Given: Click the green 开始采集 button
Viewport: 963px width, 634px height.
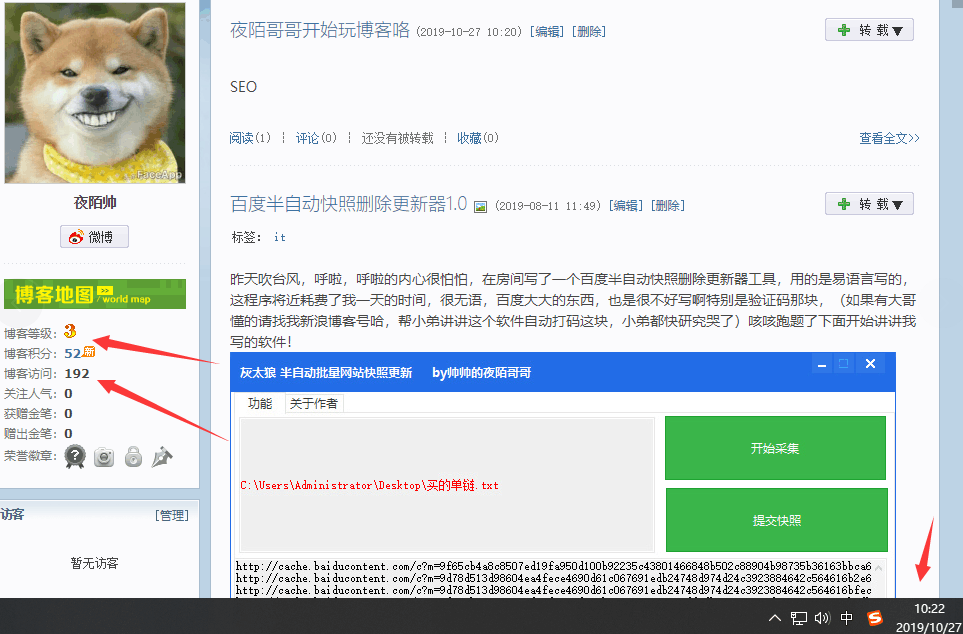Looking at the screenshot, I should pyautogui.click(x=775, y=449).
